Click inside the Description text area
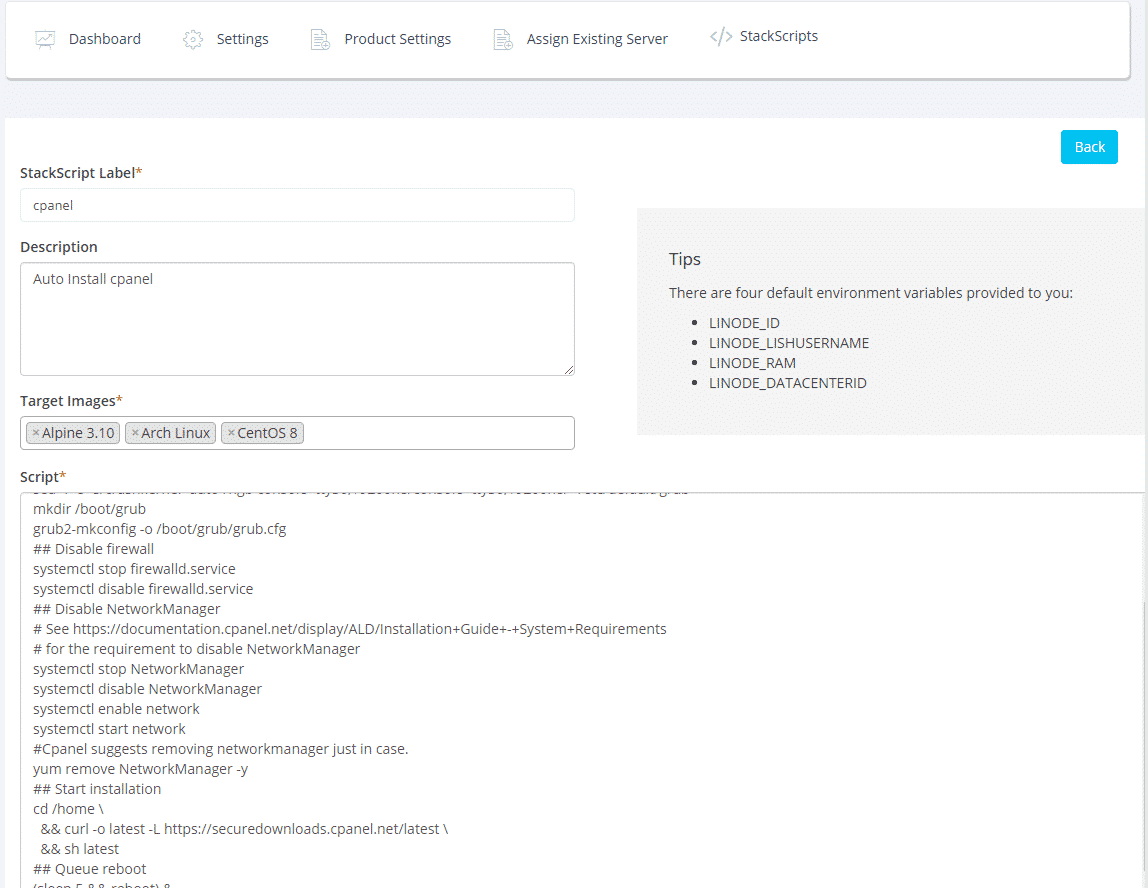This screenshot has height=888, width=1148. coord(297,319)
